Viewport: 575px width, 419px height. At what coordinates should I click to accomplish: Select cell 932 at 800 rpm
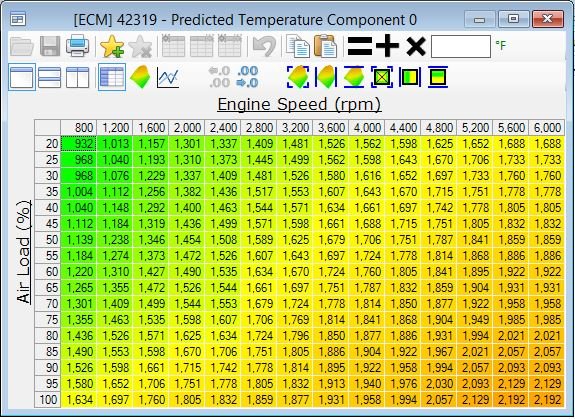[78, 144]
